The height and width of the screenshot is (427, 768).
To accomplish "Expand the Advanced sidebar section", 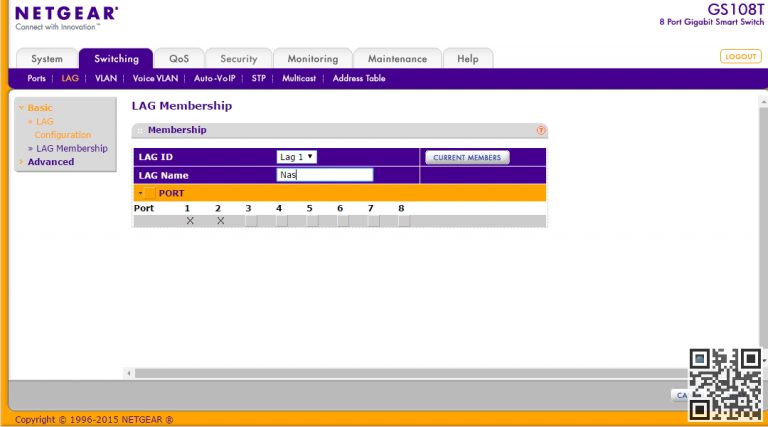I will [50, 162].
